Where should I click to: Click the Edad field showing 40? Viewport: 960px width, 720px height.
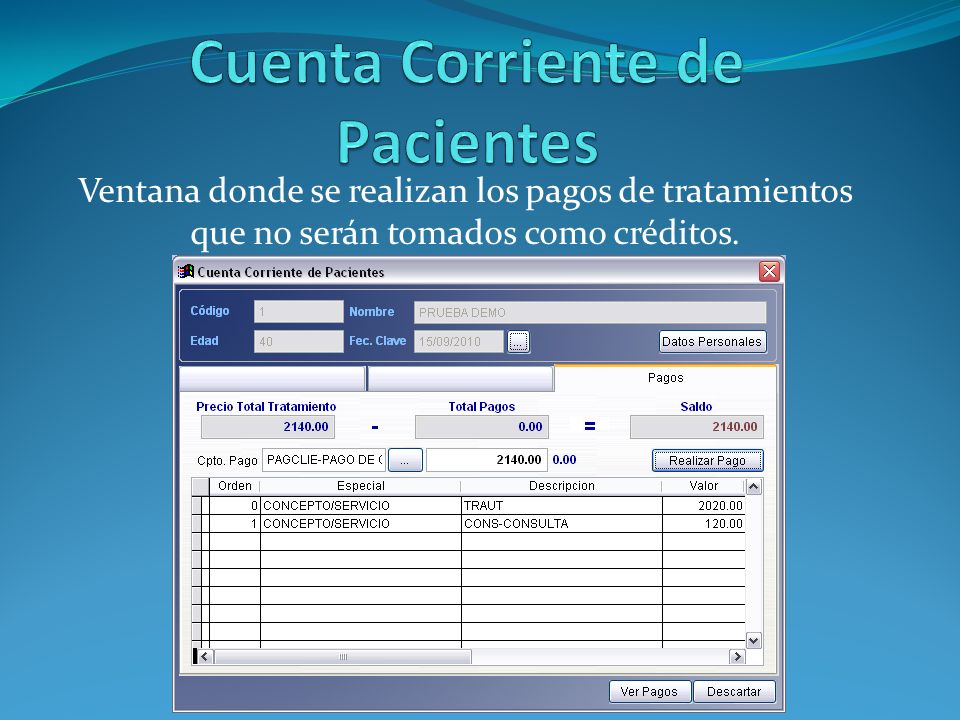[299, 342]
